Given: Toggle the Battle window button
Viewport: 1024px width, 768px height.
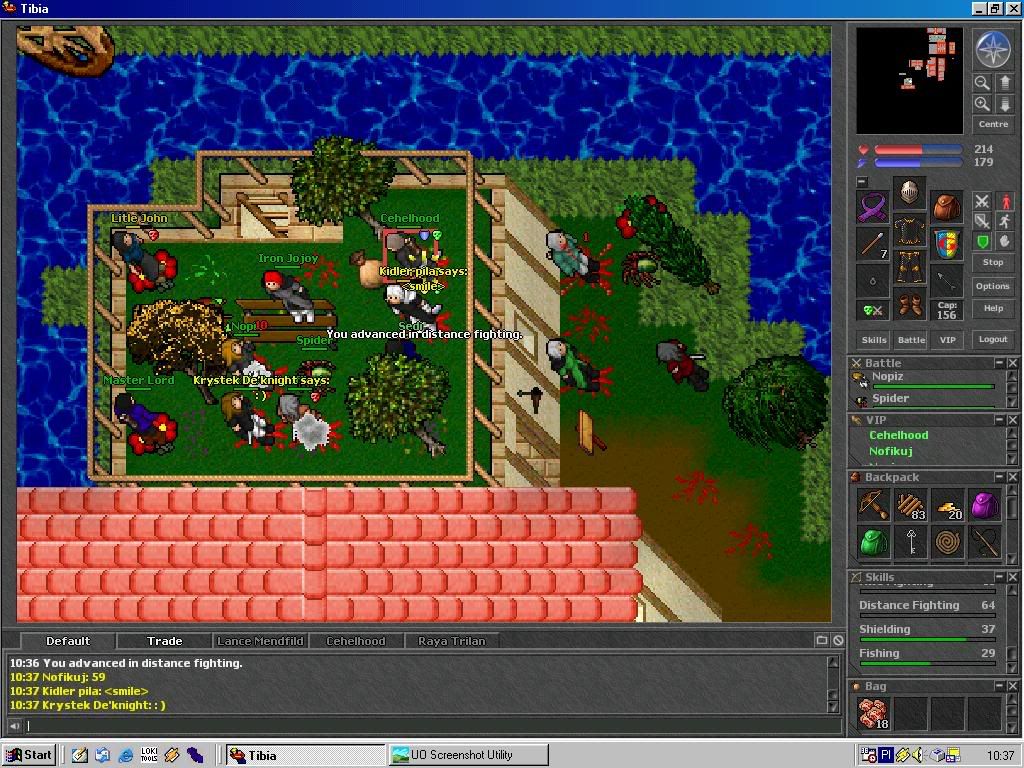Looking at the screenshot, I should point(911,340).
